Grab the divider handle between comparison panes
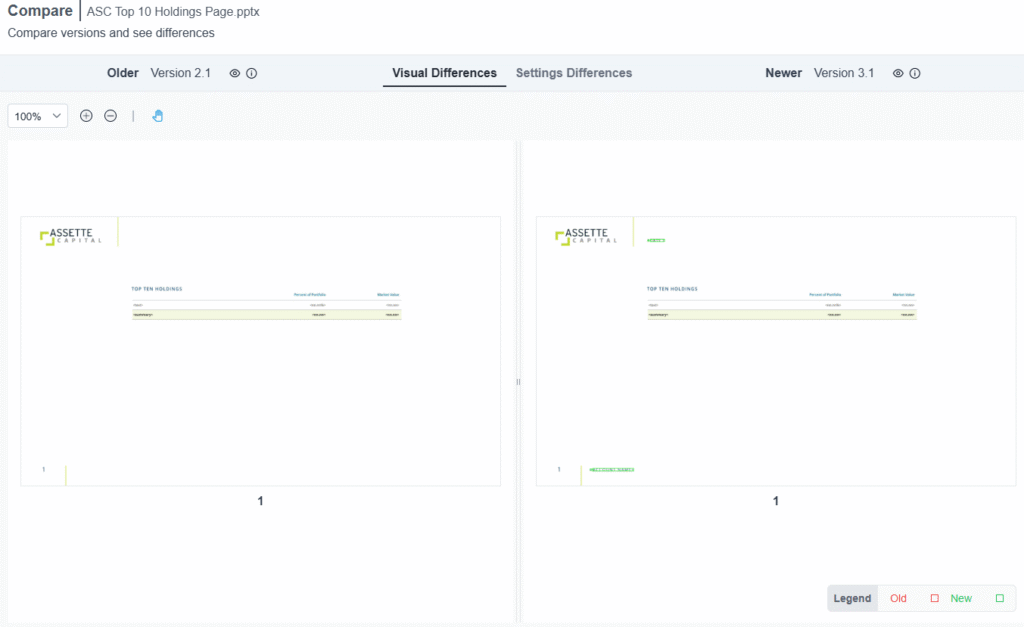The width and height of the screenshot is (1024, 627). tap(518, 382)
